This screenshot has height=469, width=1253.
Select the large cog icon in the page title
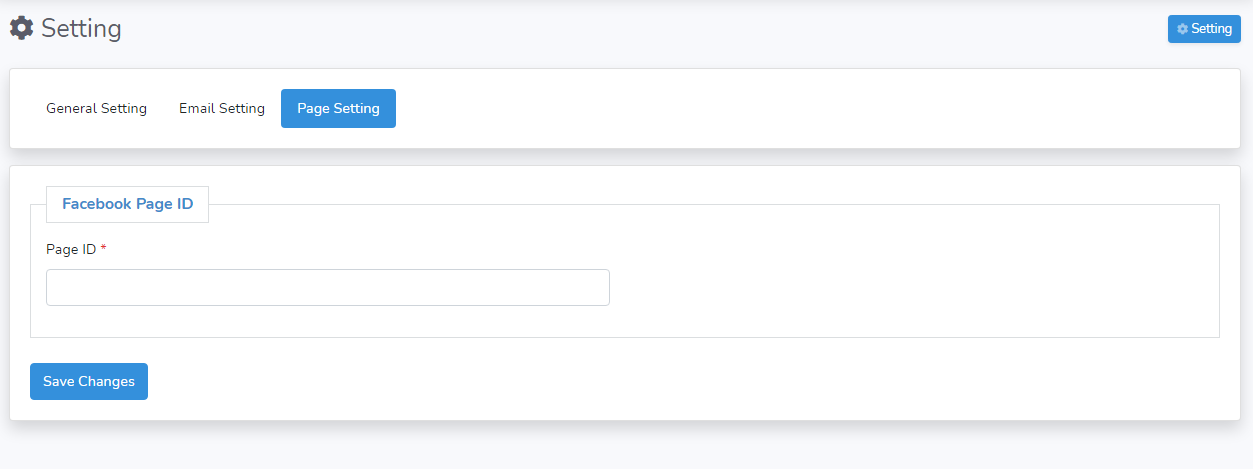pyautogui.click(x=21, y=28)
